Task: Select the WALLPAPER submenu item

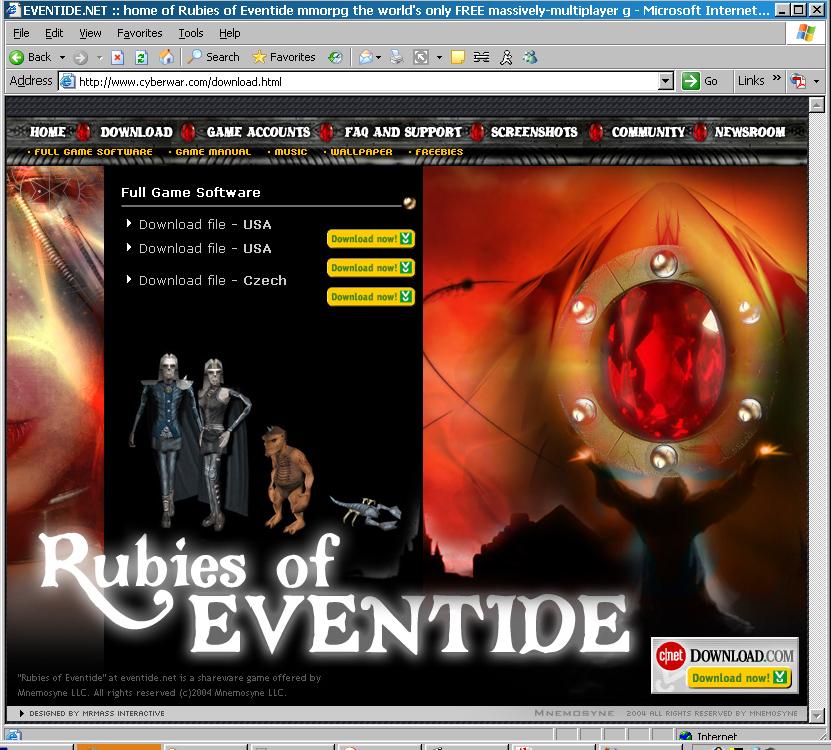Action: [361, 152]
